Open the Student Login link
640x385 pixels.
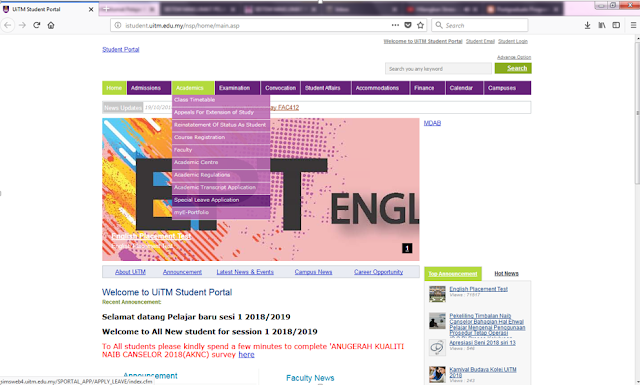click(513, 41)
